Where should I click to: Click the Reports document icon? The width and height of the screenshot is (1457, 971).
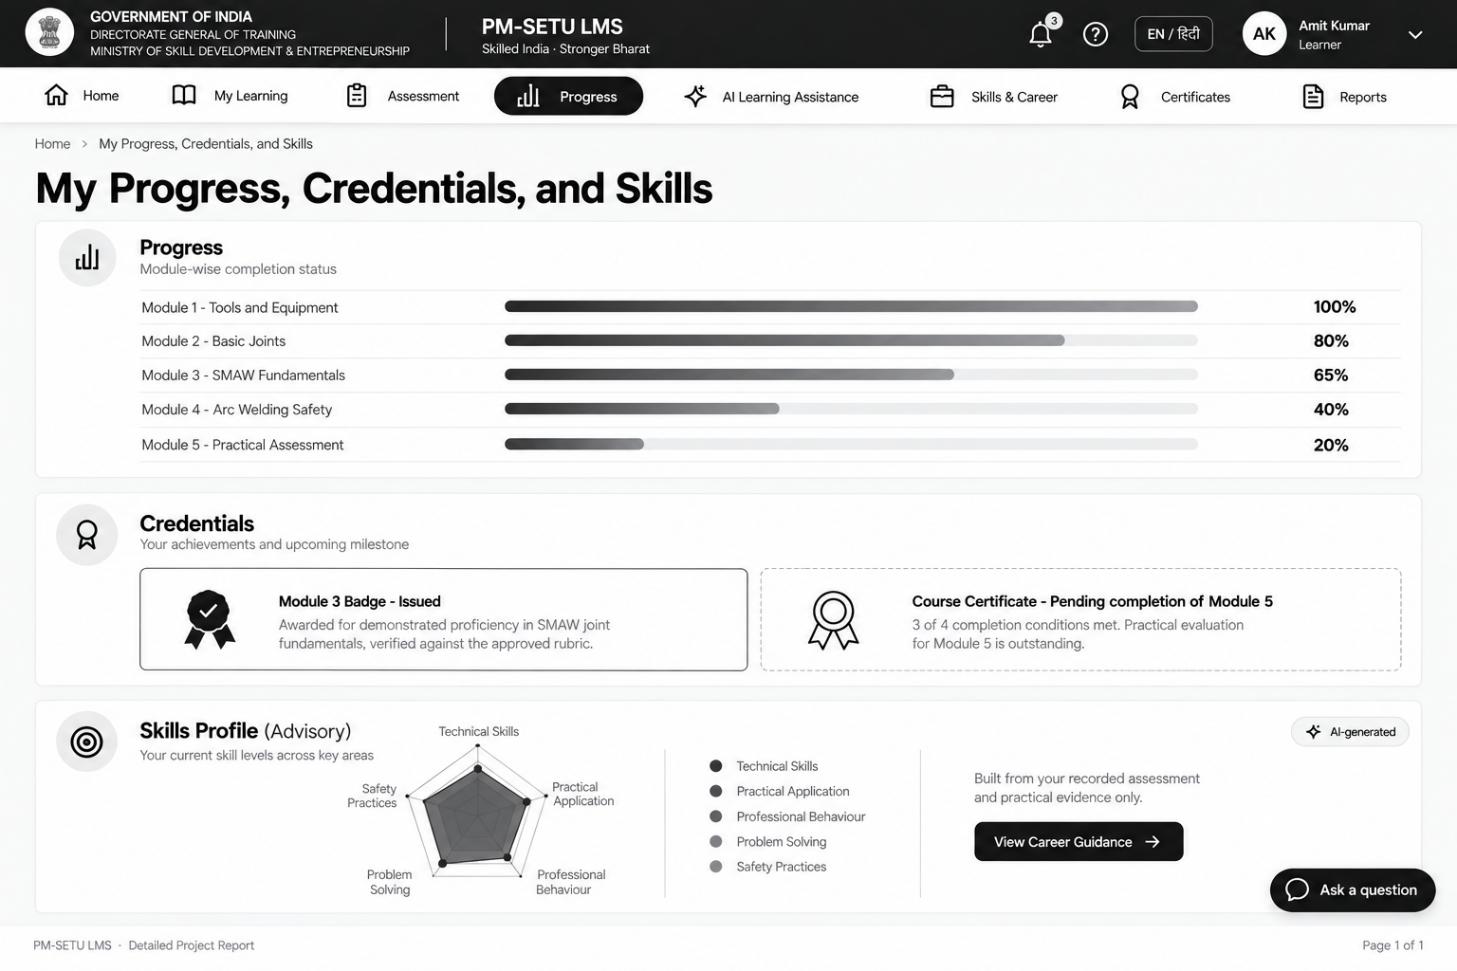1313,96
